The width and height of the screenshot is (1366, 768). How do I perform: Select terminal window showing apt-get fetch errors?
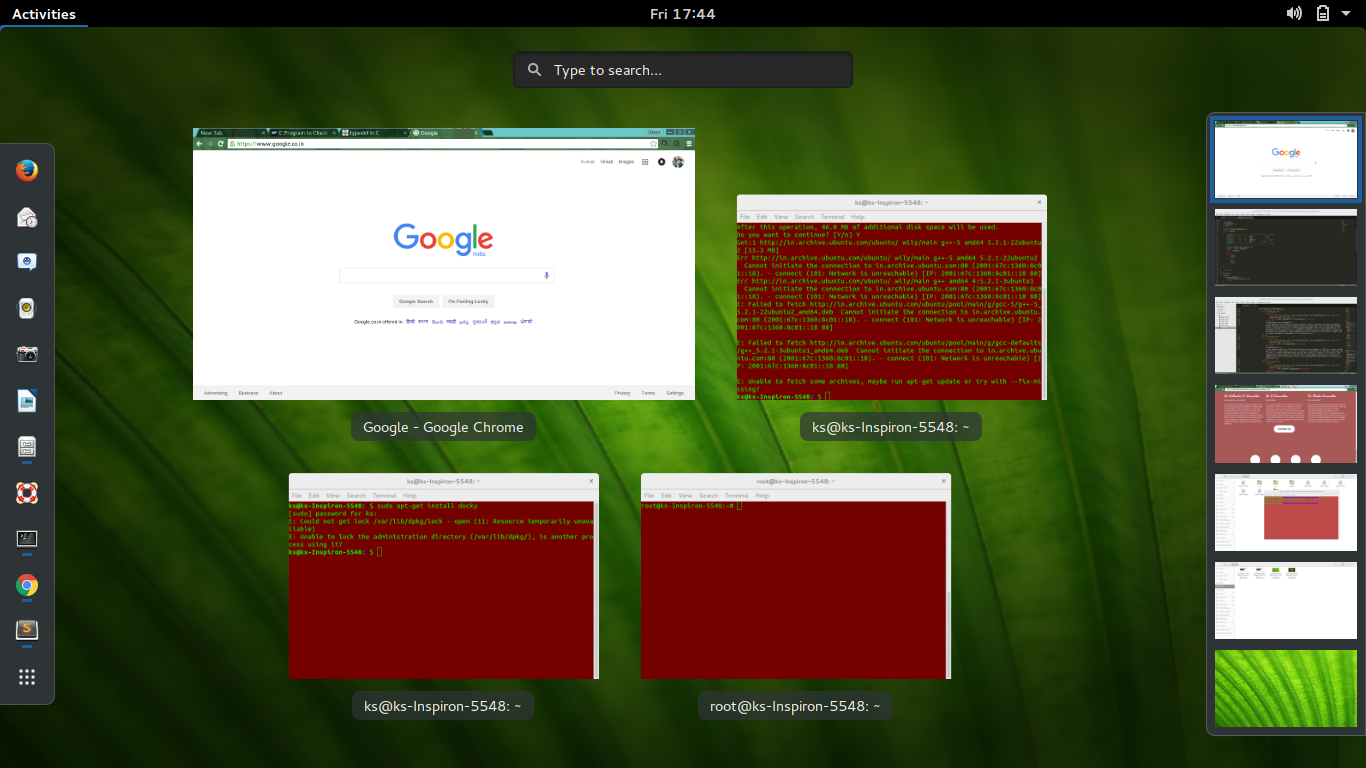pos(892,297)
